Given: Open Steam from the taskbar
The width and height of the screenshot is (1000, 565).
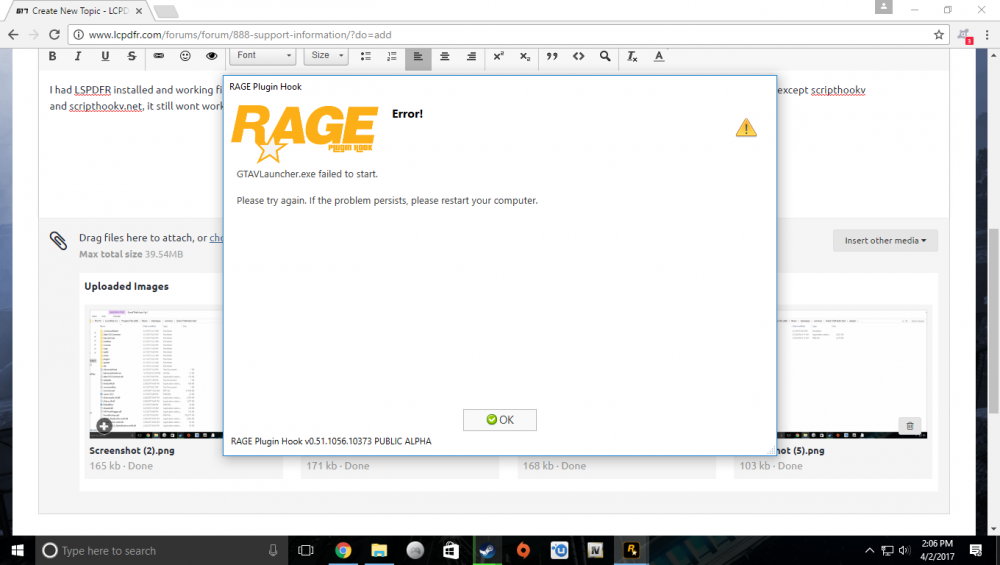Looking at the screenshot, I should pos(487,550).
